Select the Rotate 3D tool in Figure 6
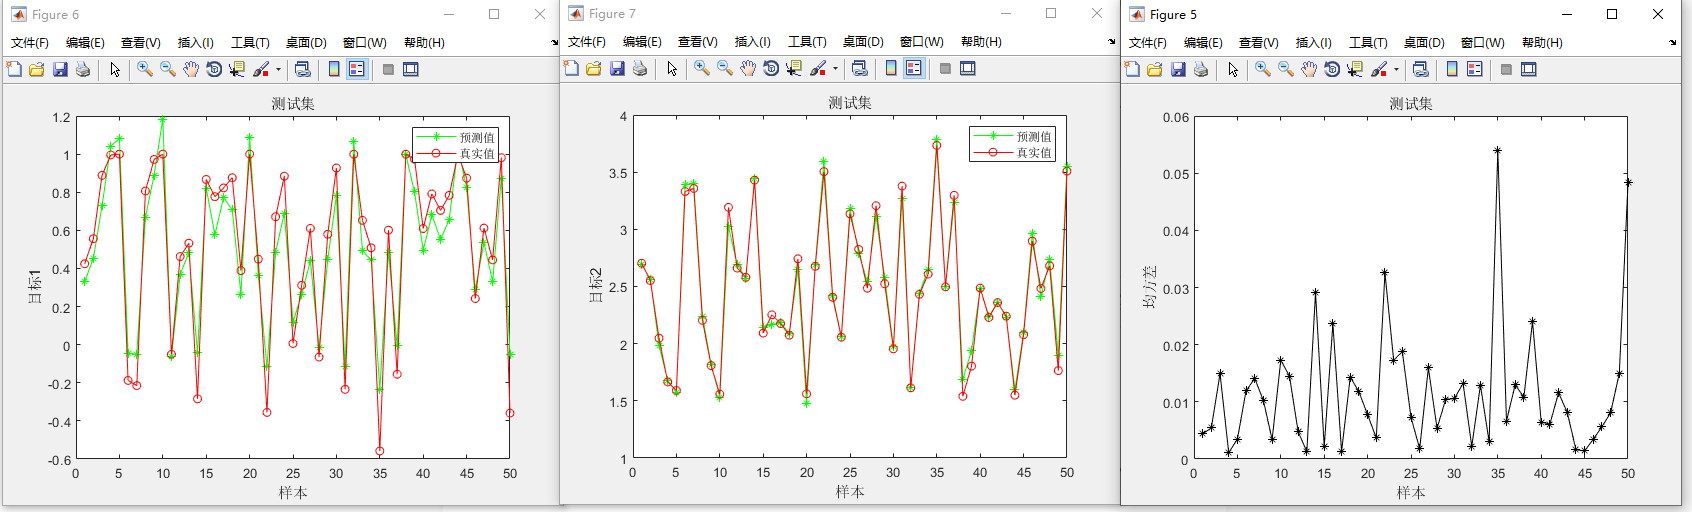This screenshot has width=1692, height=512. coord(214,69)
